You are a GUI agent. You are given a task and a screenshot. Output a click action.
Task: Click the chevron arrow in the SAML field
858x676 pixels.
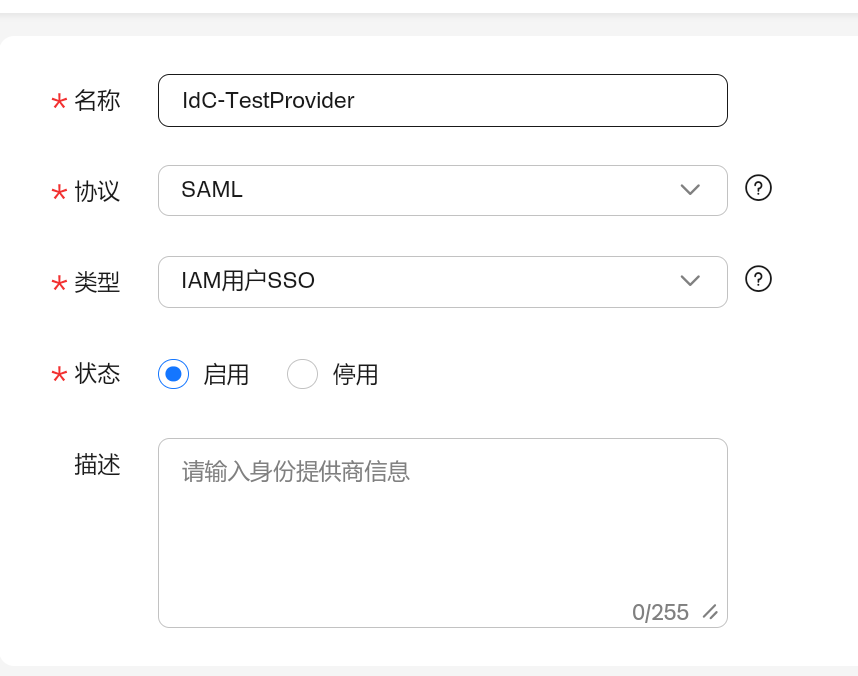point(690,190)
